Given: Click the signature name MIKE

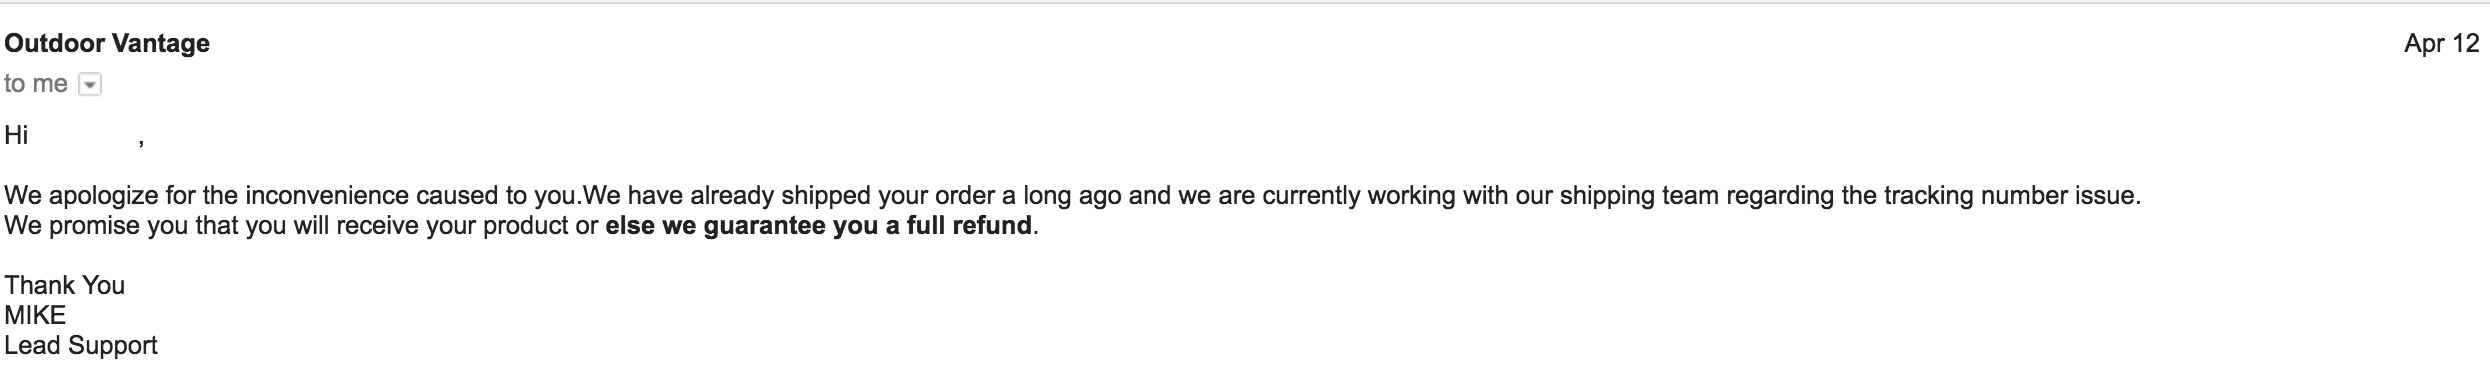Looking at the screenshot, I should click(x=35, y=316).
